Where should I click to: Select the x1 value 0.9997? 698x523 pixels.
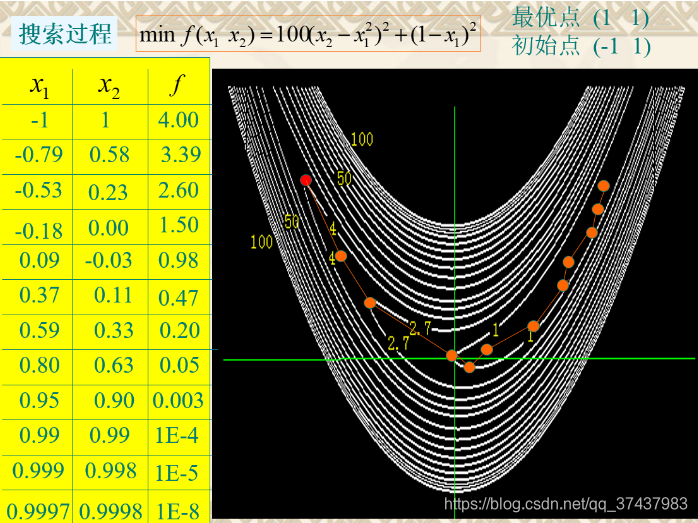point(38,512)
